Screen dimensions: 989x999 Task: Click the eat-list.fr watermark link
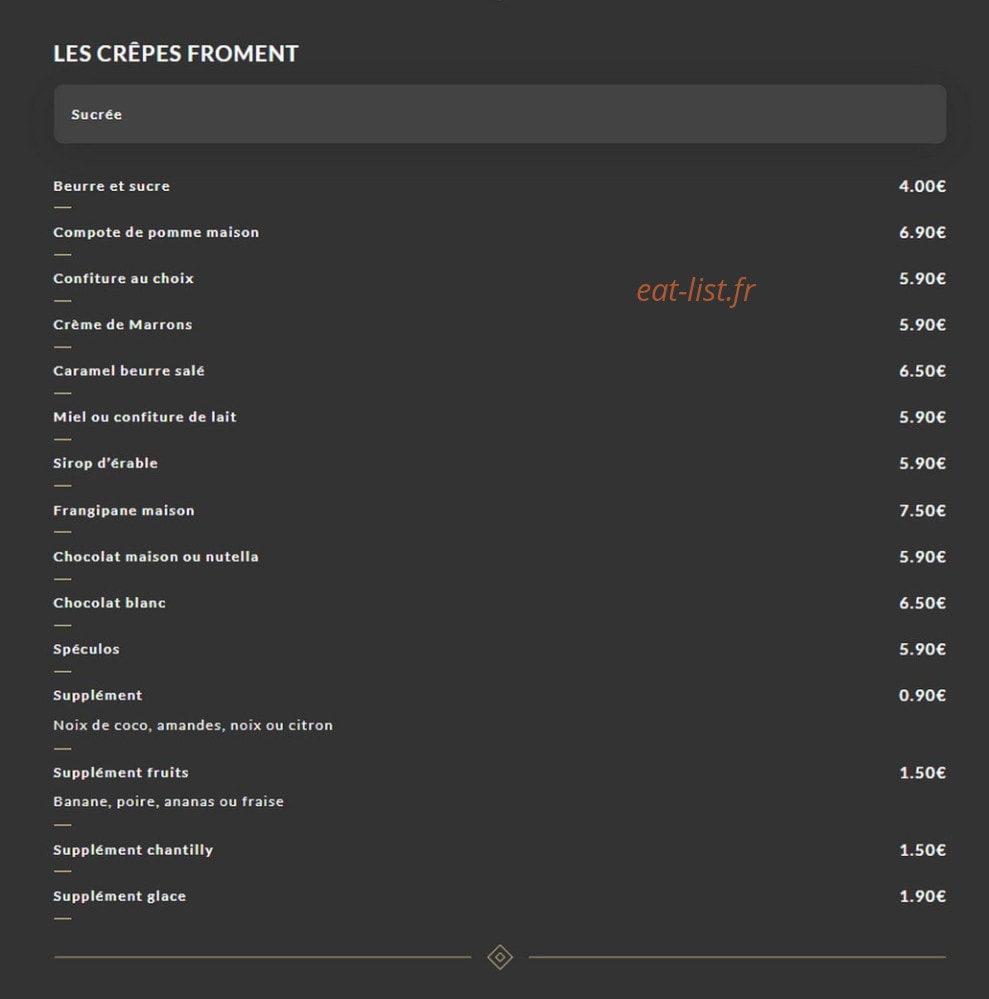tap(695, 291)
